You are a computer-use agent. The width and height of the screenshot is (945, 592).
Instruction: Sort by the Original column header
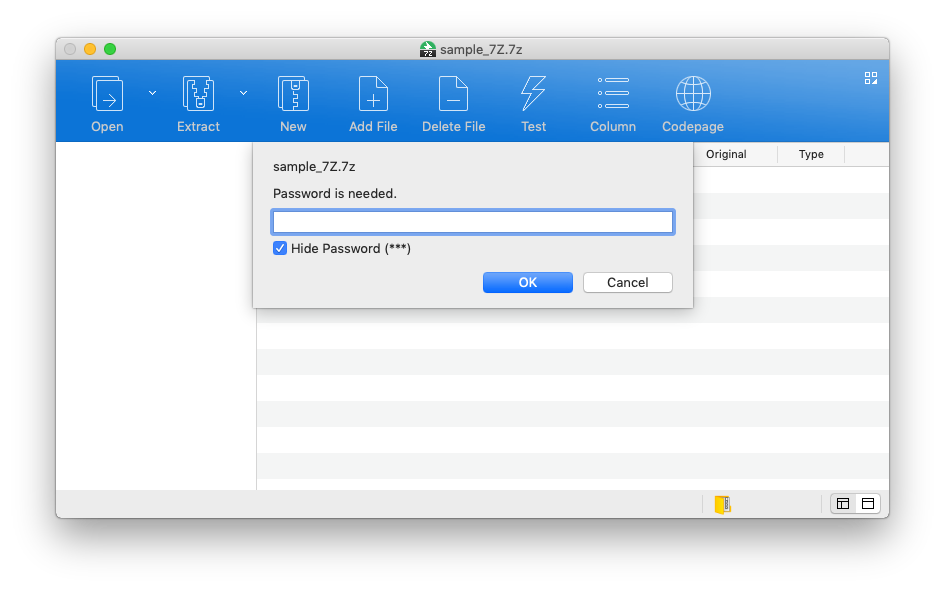pyautogui.click(x=726, y=154)
